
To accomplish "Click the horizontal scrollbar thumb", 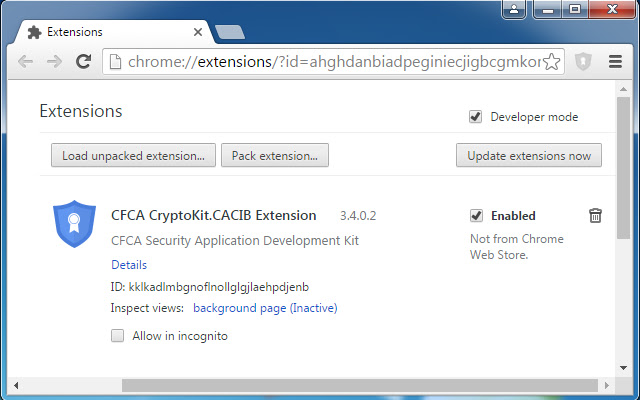I will [x=360, y=385].
